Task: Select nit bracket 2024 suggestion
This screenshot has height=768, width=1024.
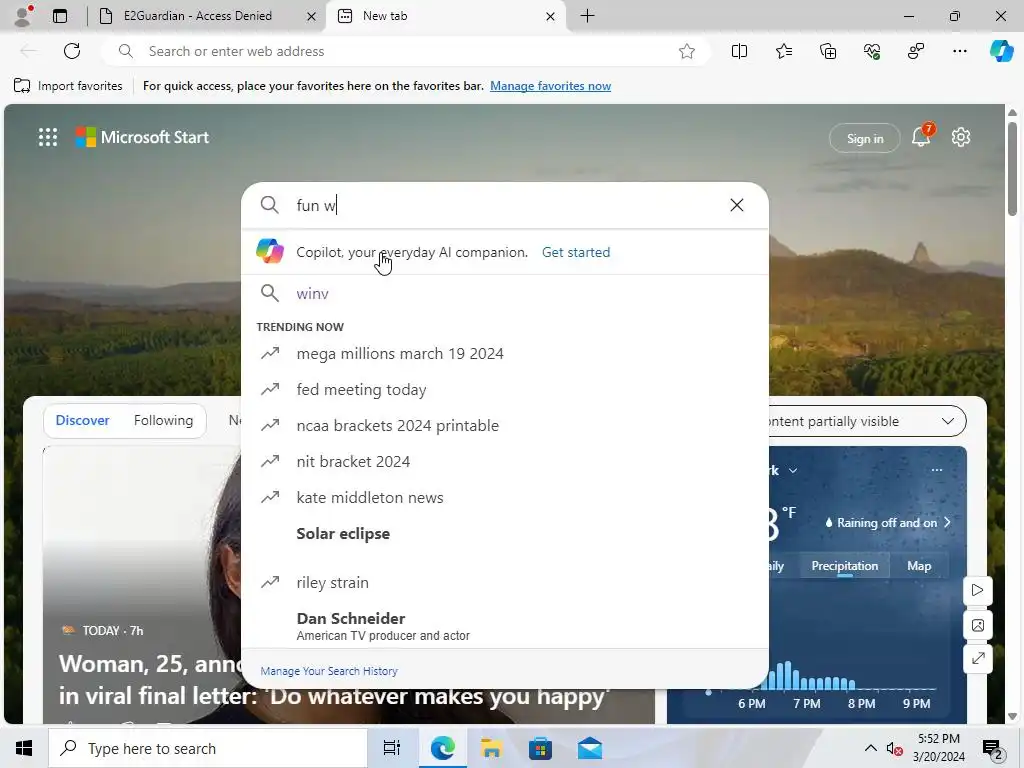Action: (x=504, y=461)
